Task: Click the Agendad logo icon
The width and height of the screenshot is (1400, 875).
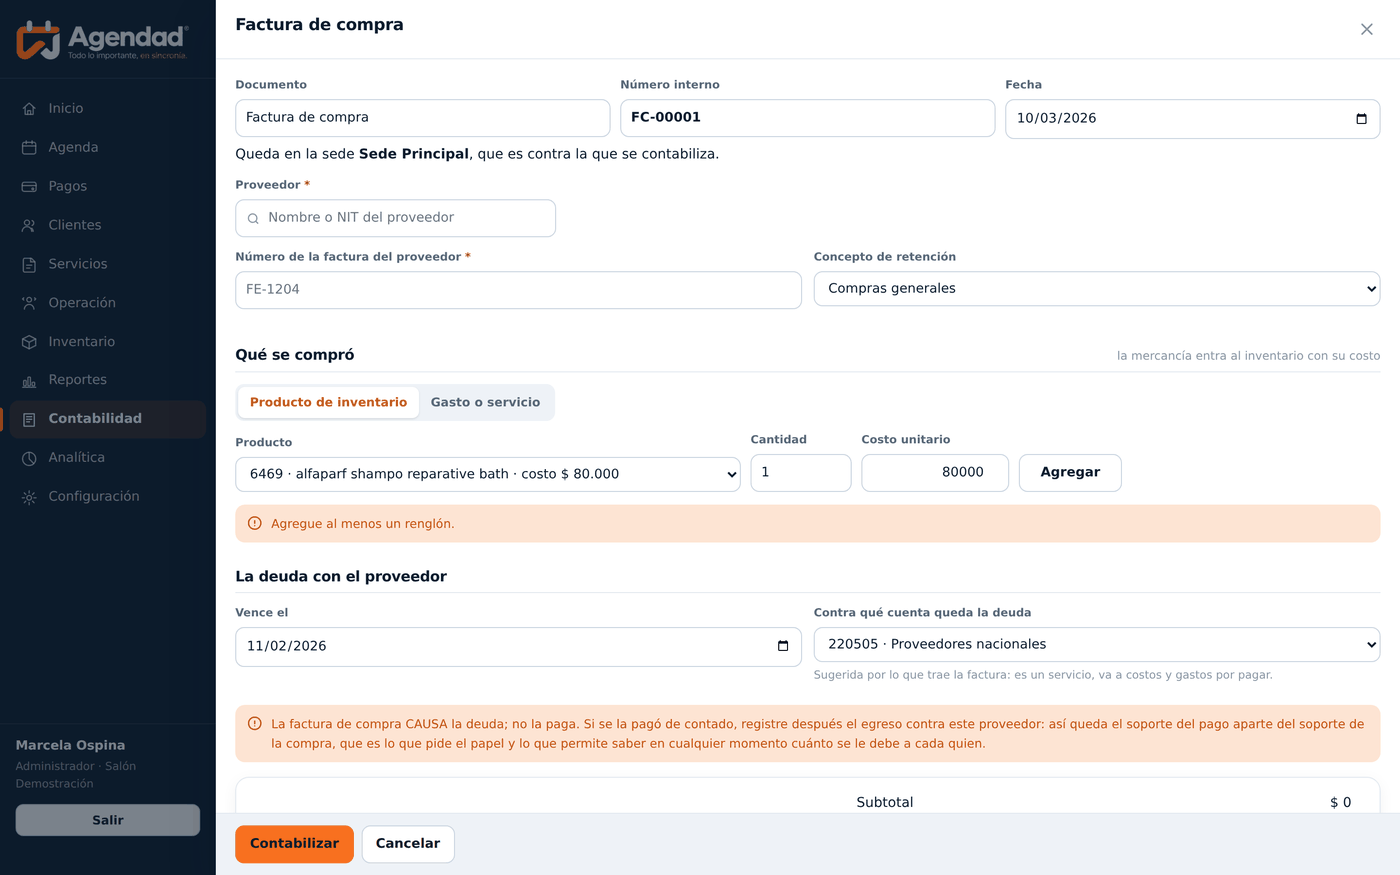Action: [38, 40]
